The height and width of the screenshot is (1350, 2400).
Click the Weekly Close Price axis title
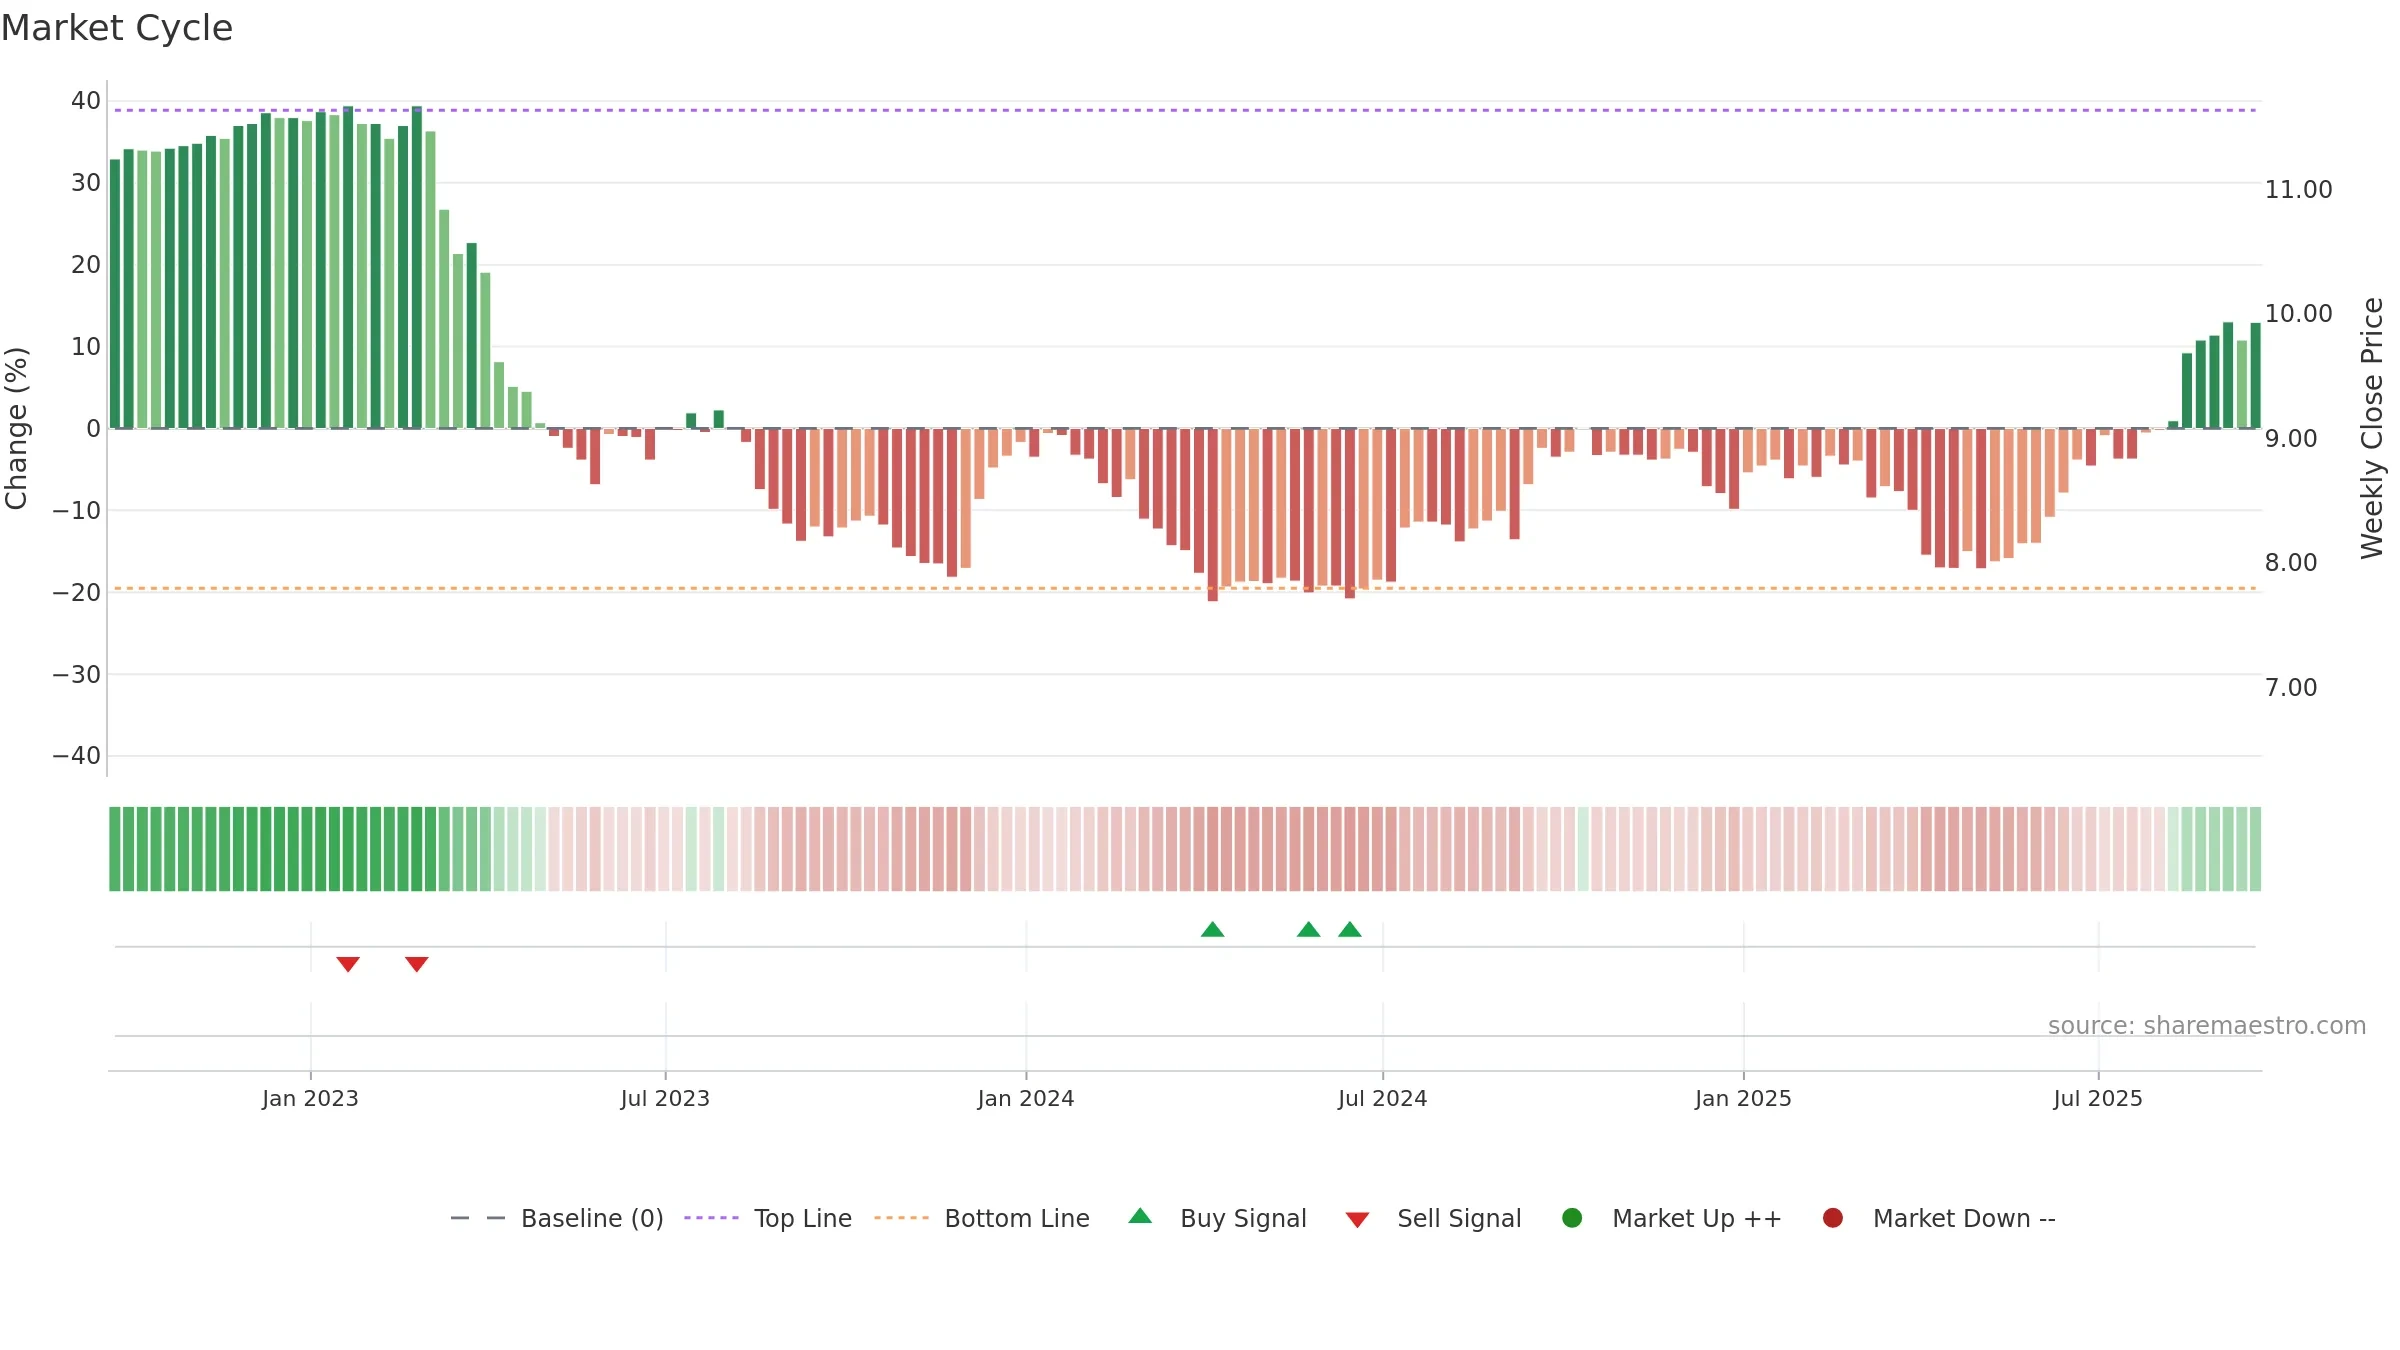click(x=2372, y=428)
